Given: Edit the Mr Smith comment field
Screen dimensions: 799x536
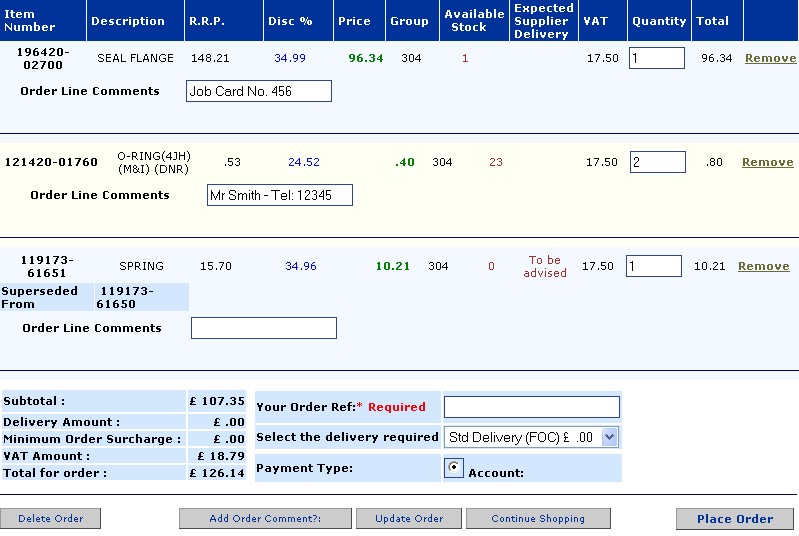Looking at the screenshot, I should (279, 196).
